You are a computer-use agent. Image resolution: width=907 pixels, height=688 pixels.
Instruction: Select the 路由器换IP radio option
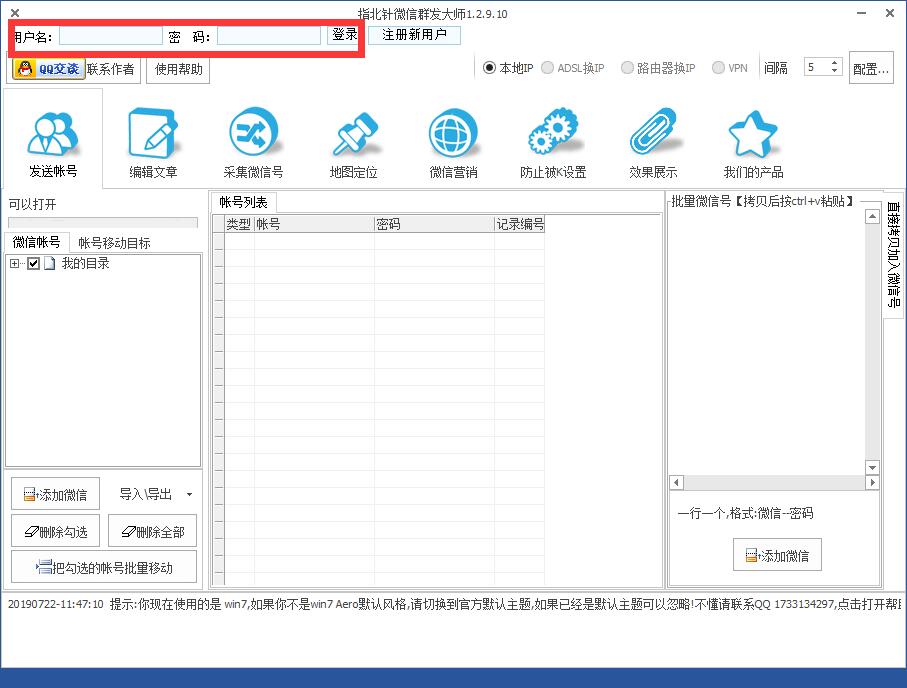tap(627, 68)
